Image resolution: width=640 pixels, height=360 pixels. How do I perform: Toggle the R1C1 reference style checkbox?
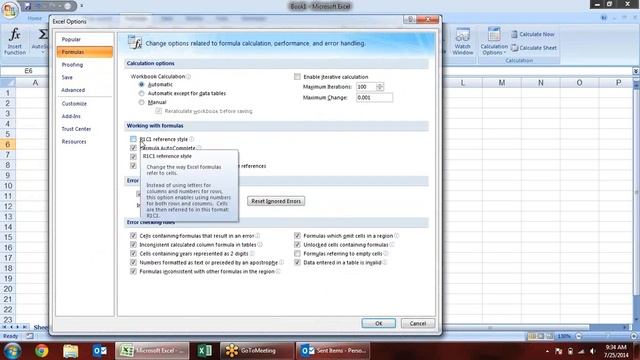coord(133,139)
